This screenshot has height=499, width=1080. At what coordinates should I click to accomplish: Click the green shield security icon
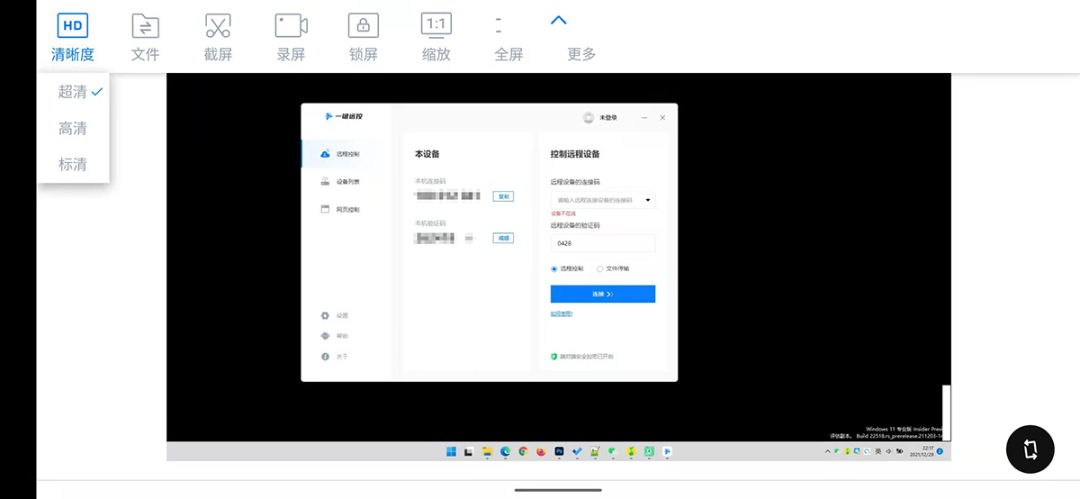coord(554,357)
